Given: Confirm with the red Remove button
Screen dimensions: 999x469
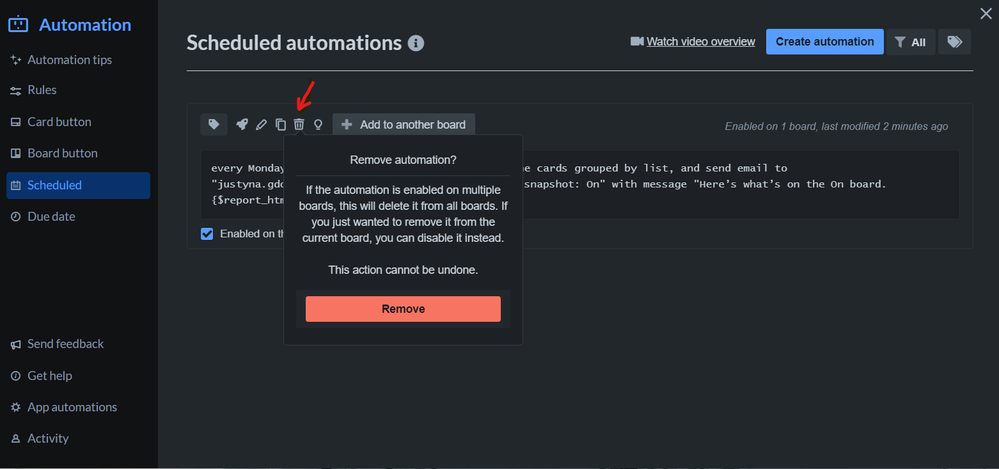Looking at the screenshot, I should pyautogui.click(x=403, y=309).
